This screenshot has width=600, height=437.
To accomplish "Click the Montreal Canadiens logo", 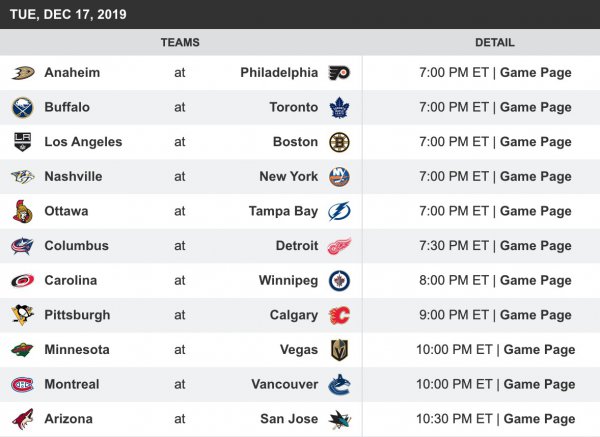I will (23, 385).
